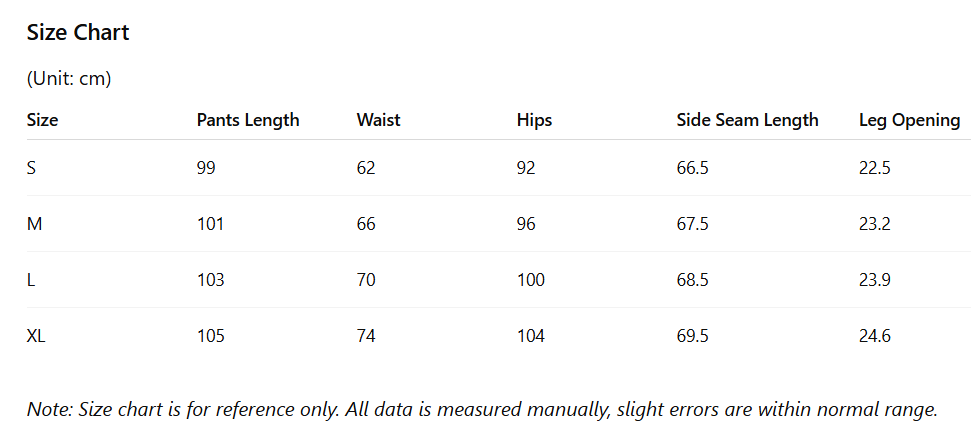
Task: Click the italic reference note text
Action: 482,409
